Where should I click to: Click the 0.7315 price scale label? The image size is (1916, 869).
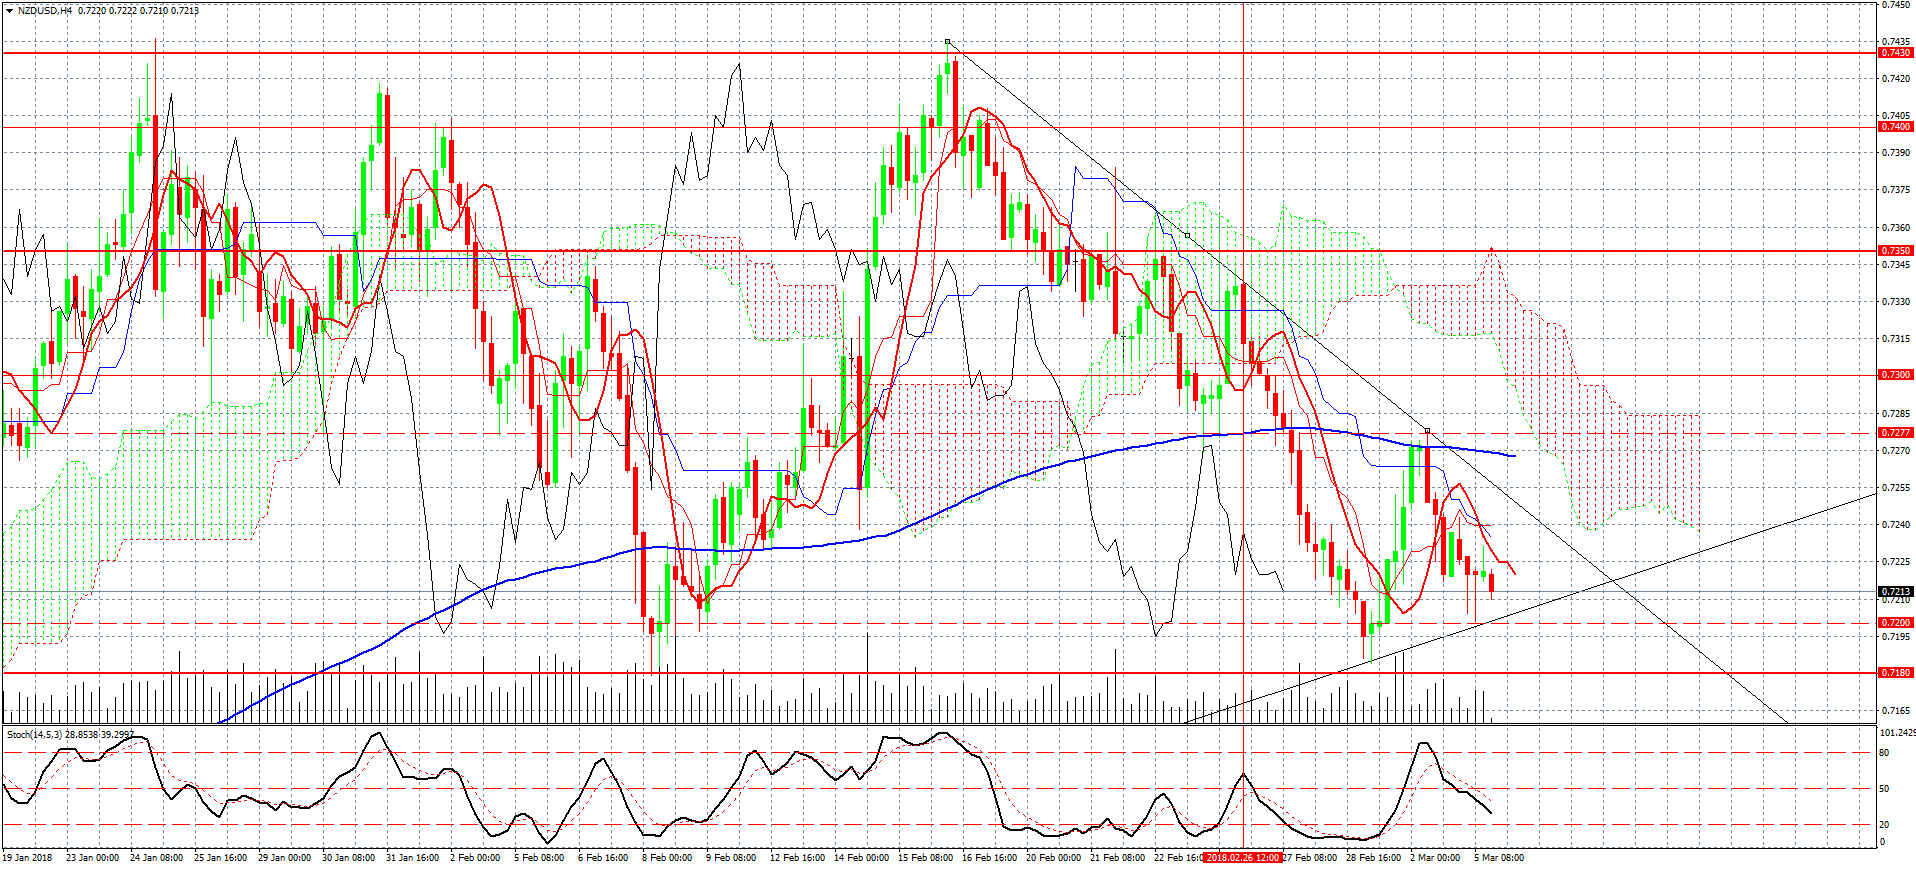1896,339
